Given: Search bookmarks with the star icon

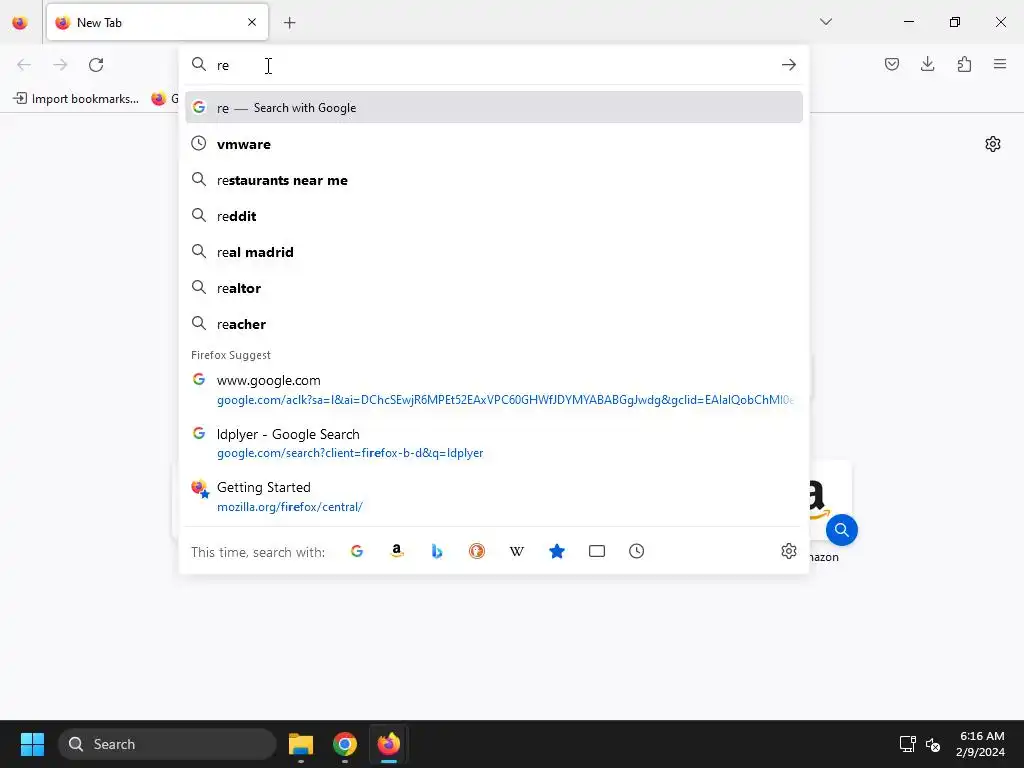Looking at the screenshot, I should tap(556, 551).
